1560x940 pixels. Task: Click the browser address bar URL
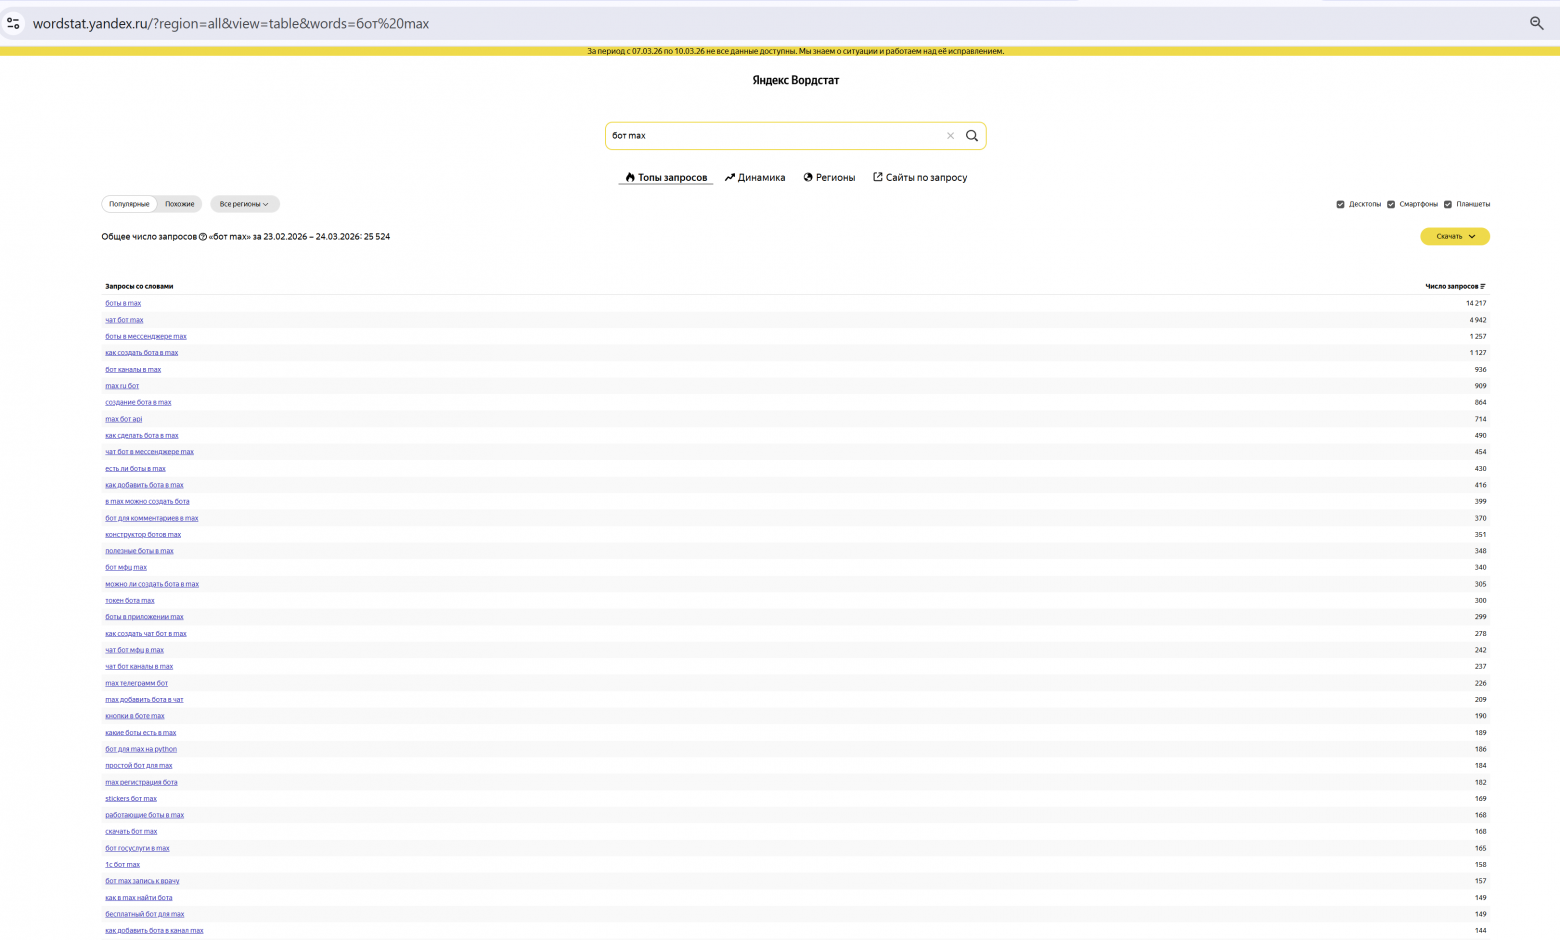[231, 23]
